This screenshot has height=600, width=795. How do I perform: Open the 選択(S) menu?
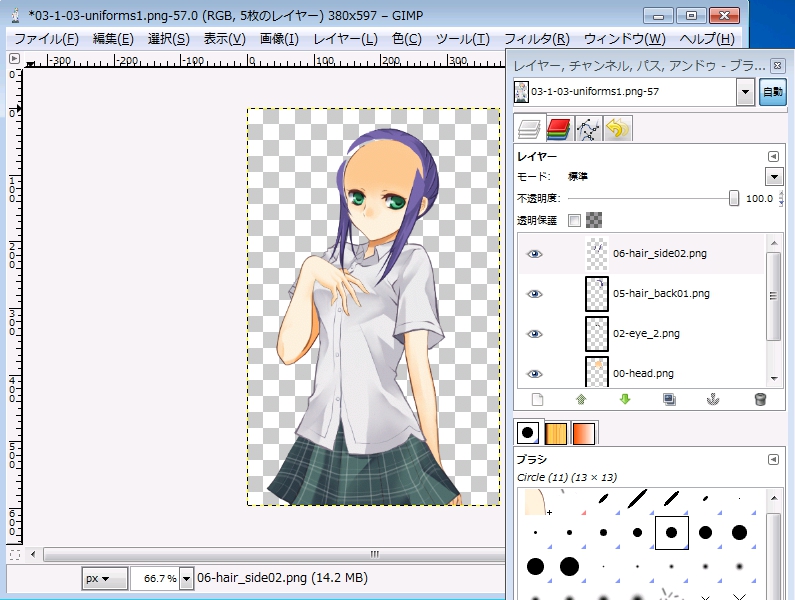point(168,39)
